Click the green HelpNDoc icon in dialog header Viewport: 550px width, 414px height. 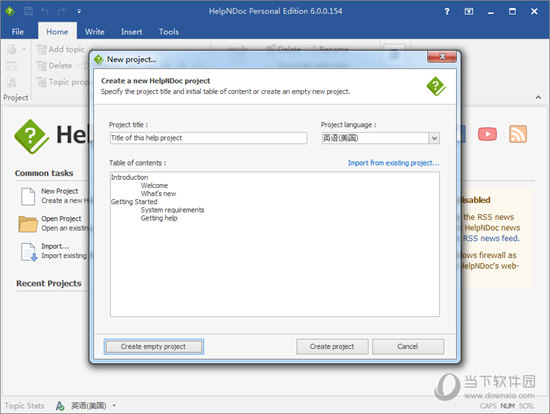436,86
